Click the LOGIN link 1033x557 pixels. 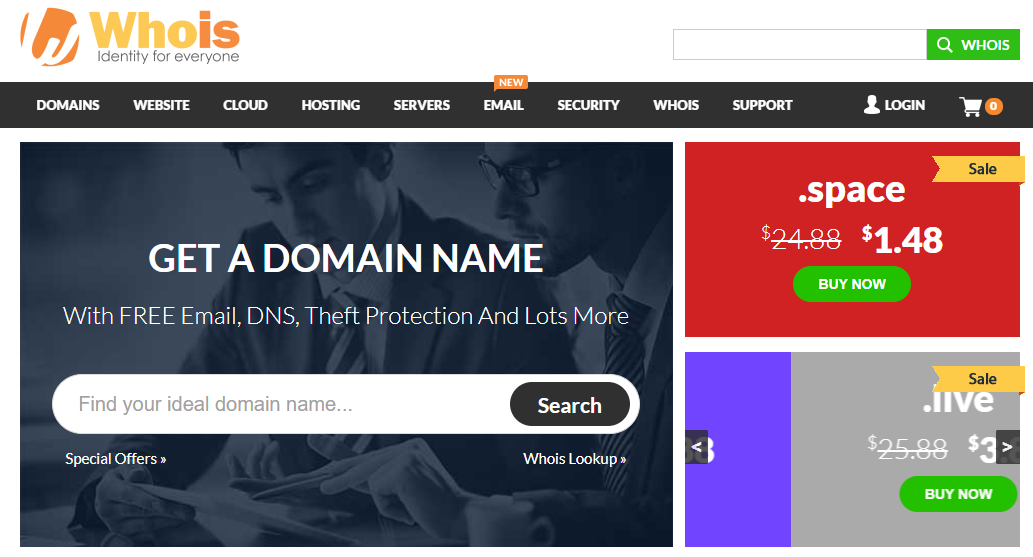[894, 105]
